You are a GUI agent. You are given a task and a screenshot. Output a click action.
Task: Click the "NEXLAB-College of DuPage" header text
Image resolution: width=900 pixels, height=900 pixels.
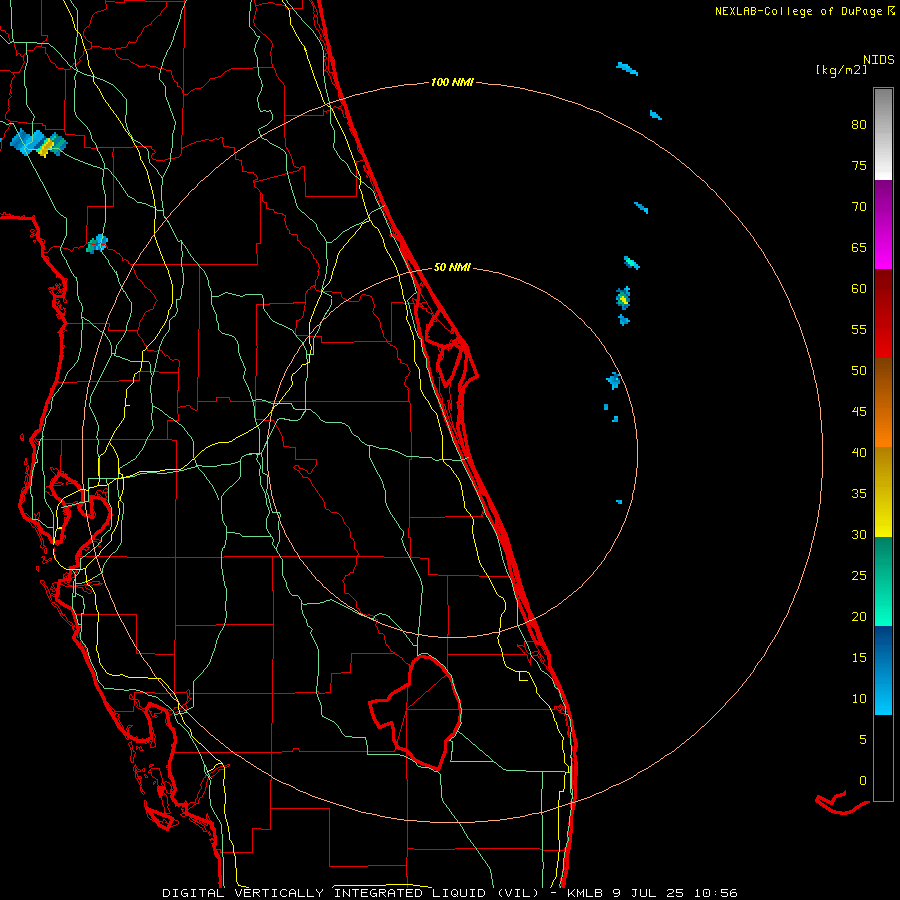(799, 11)
